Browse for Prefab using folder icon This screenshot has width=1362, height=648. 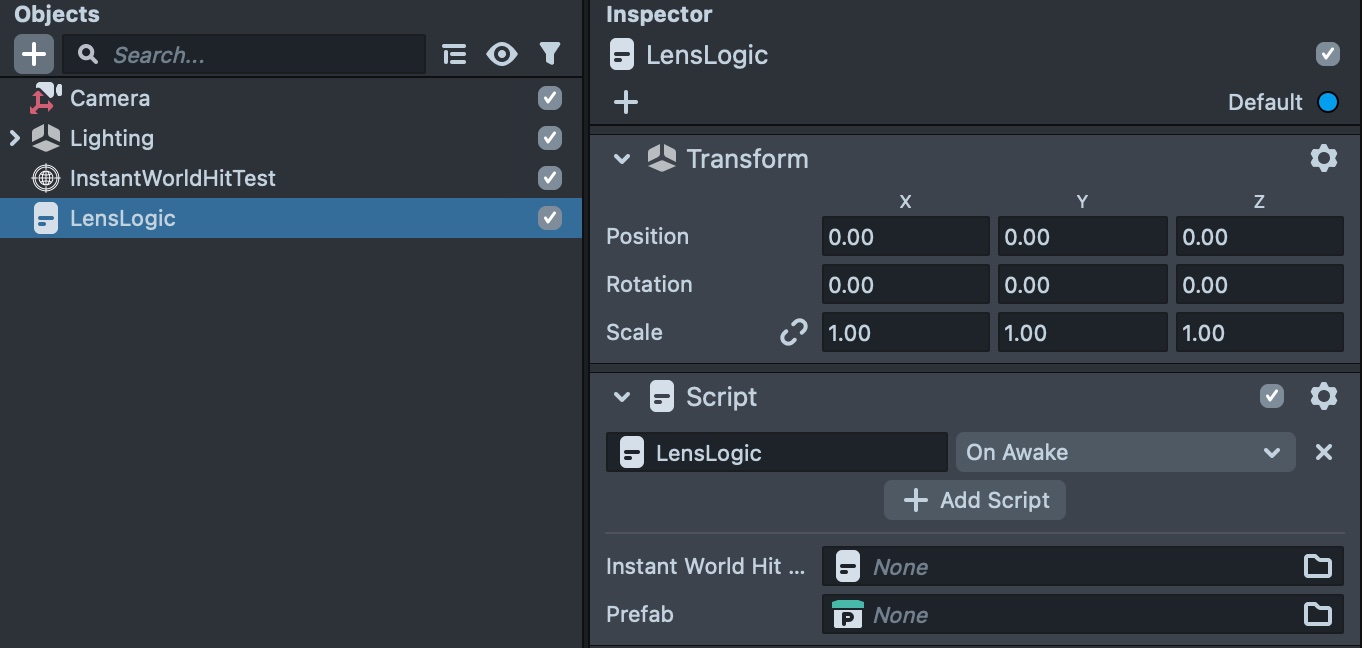point(1317,614)
